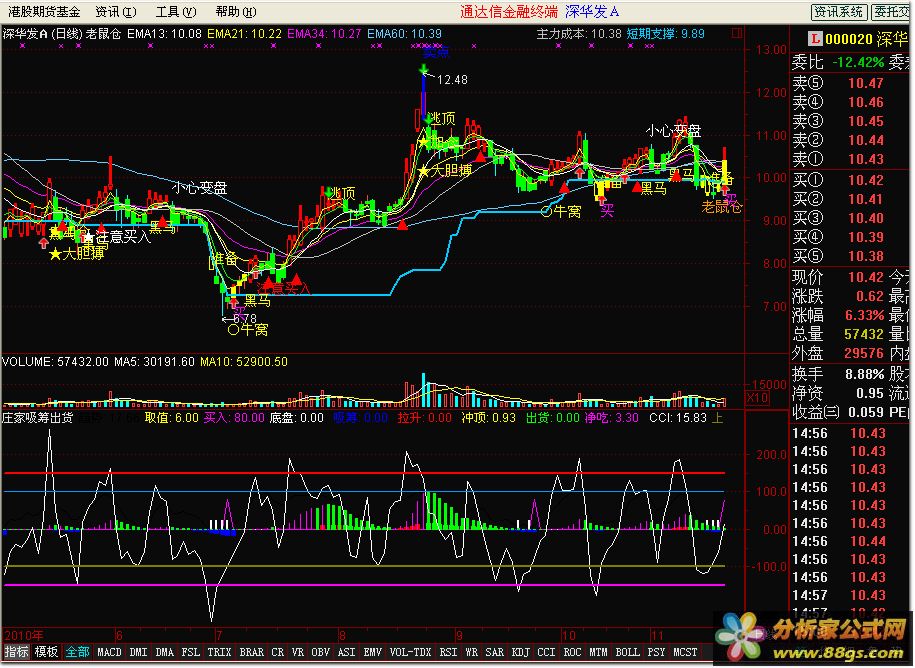Switch to the BRAR indicator
Screen dimensions: 915x668
click(252, 652)
